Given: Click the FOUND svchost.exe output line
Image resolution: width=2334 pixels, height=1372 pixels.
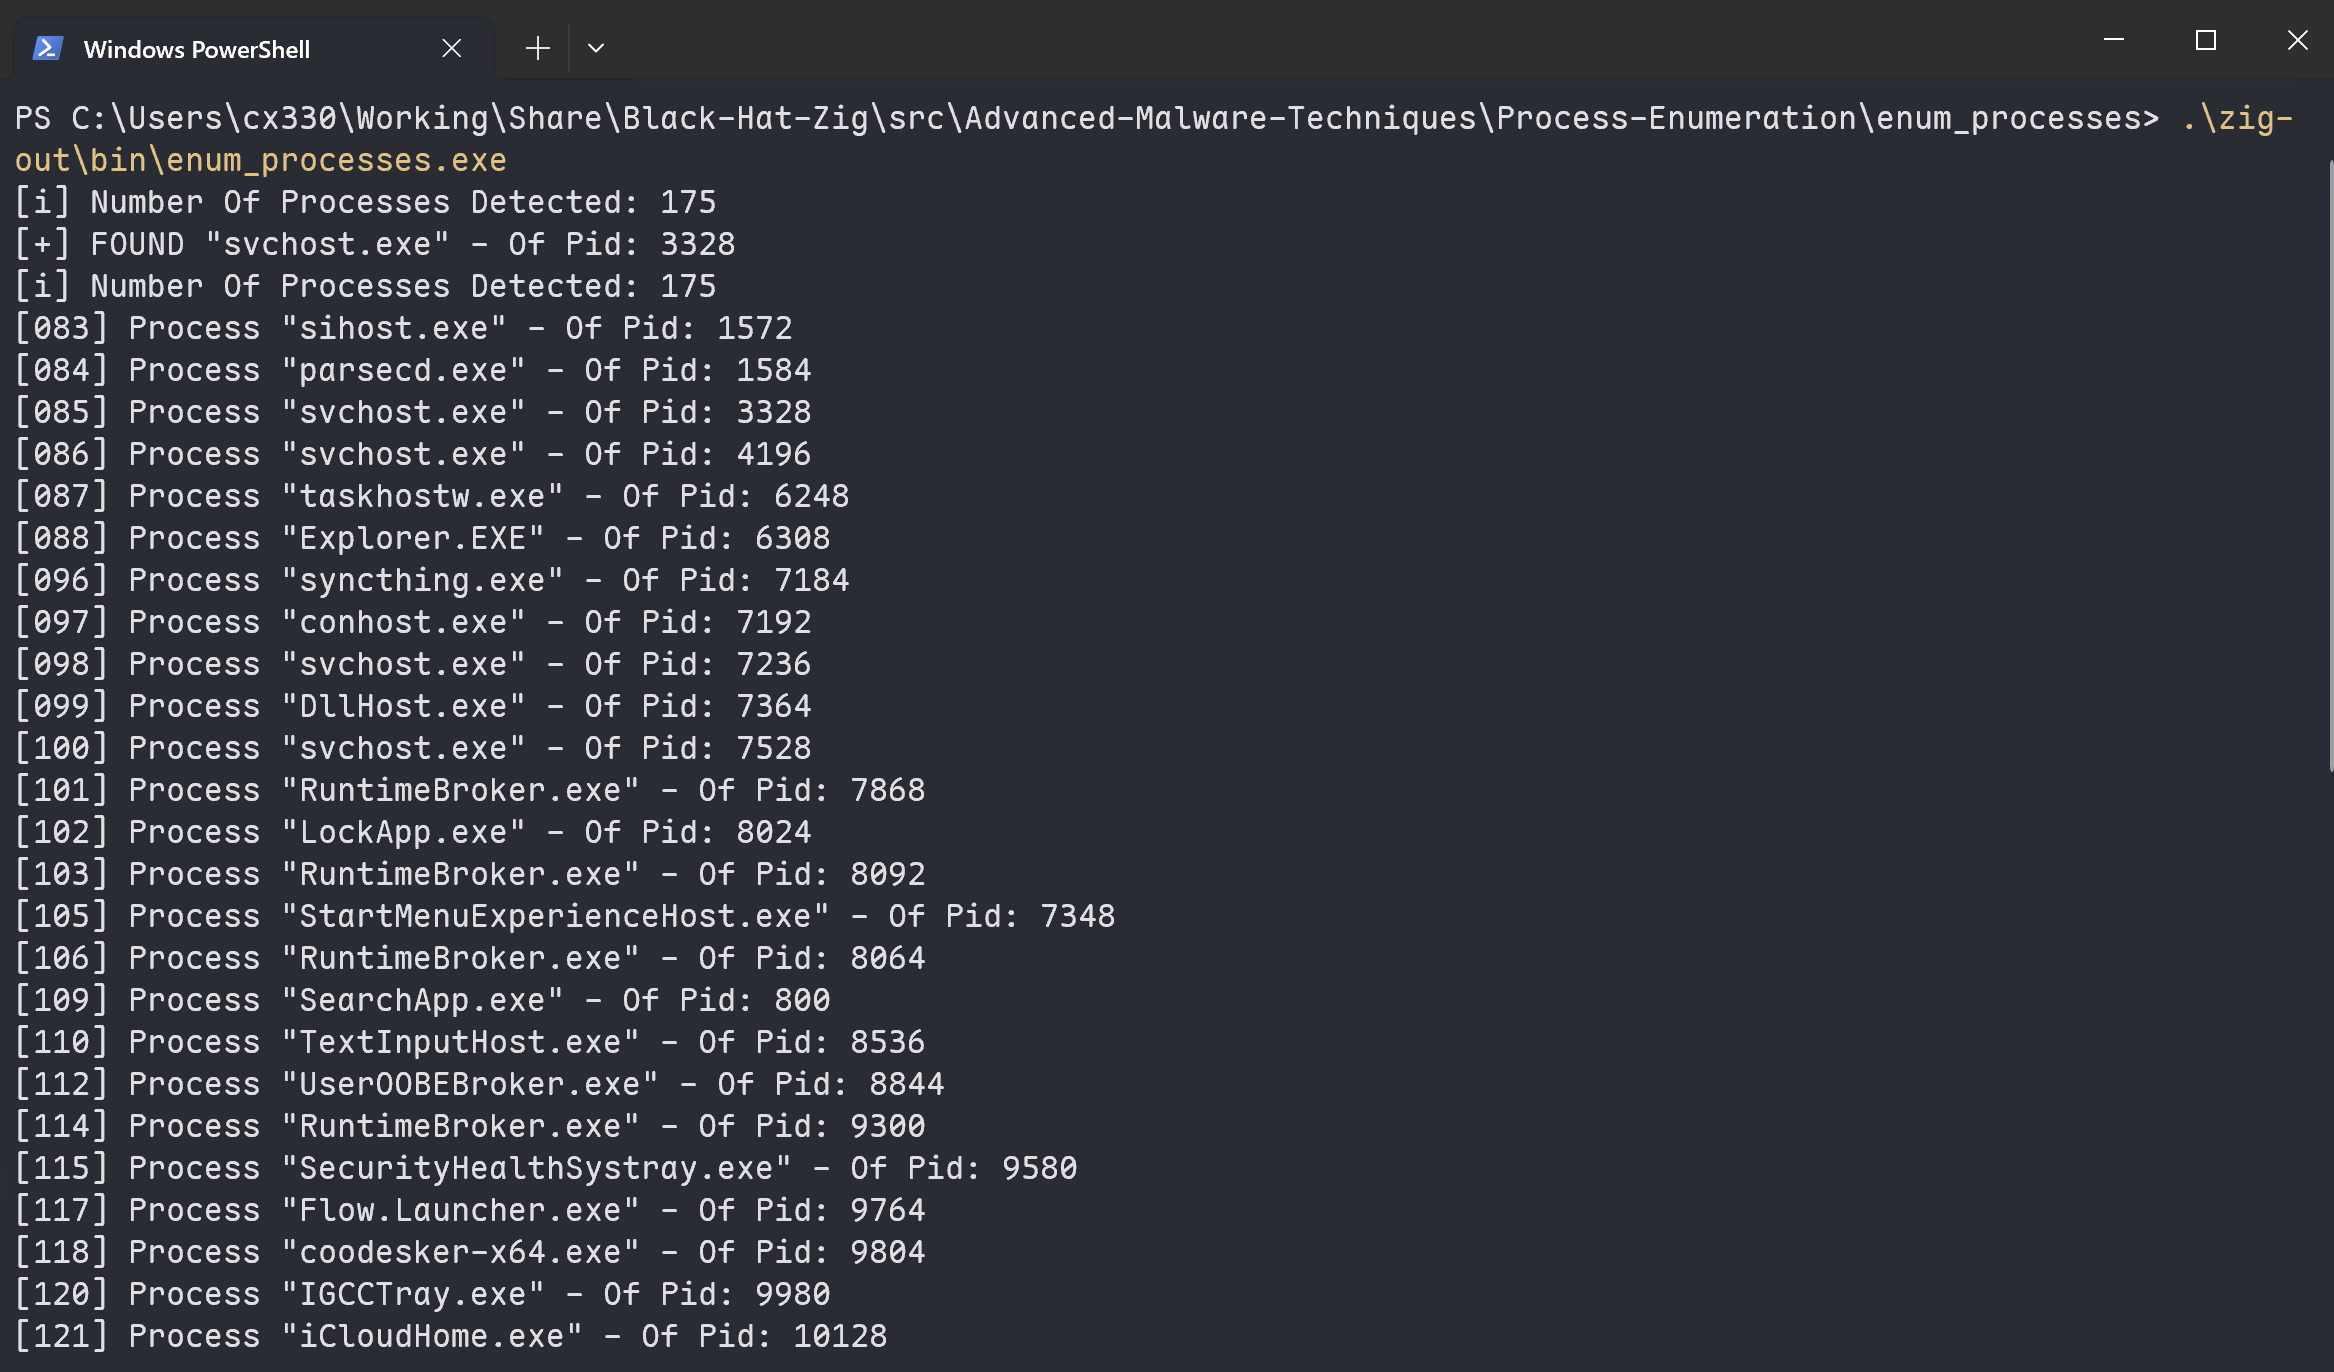Looking at the screenshot, I should pos(375,244).
